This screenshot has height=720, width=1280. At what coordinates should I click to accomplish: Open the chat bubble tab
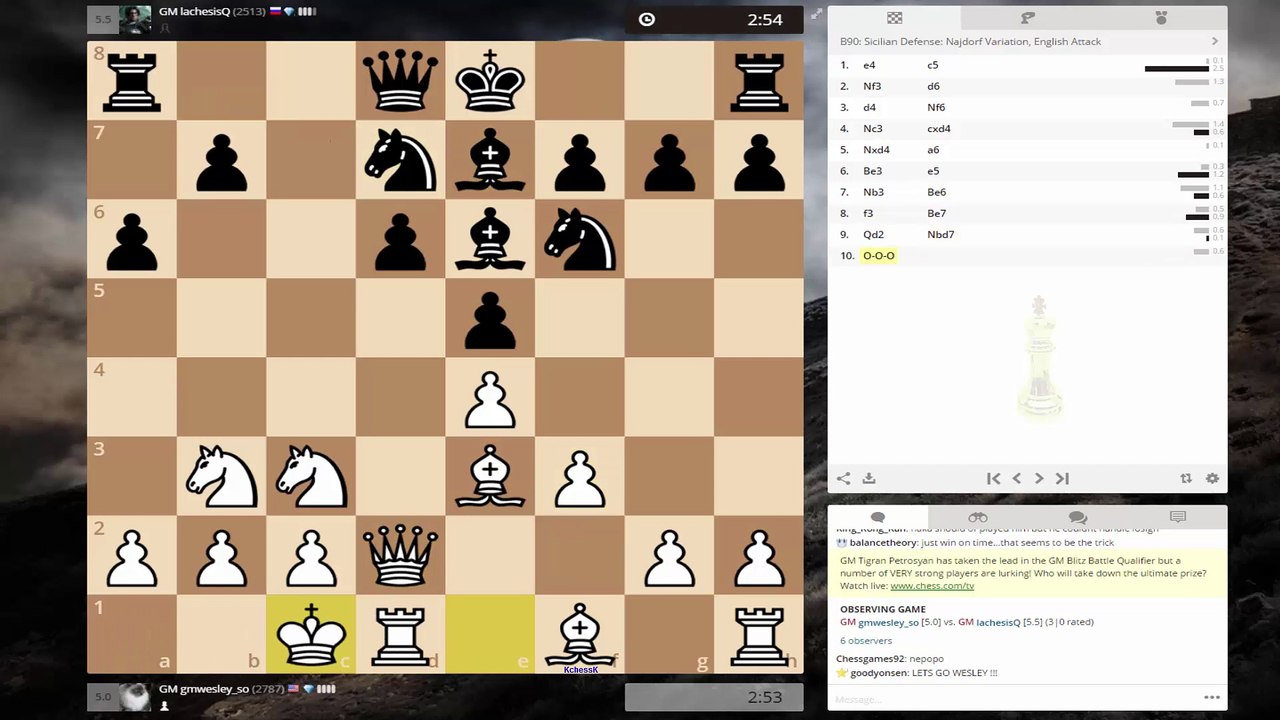point(878,517)
